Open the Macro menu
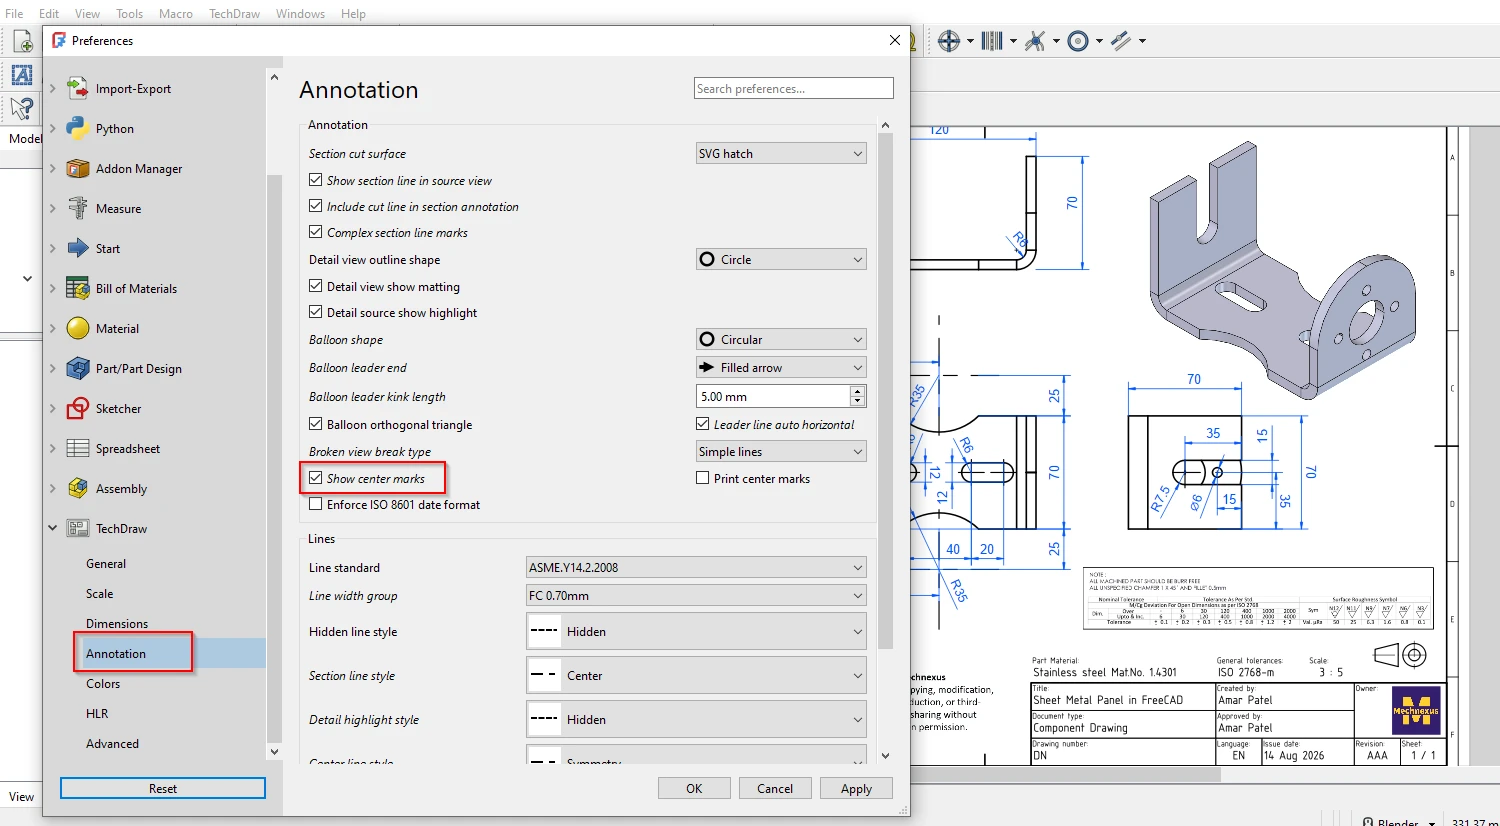The height and width of the screenshot is (826, 1500). coord(176,13)
